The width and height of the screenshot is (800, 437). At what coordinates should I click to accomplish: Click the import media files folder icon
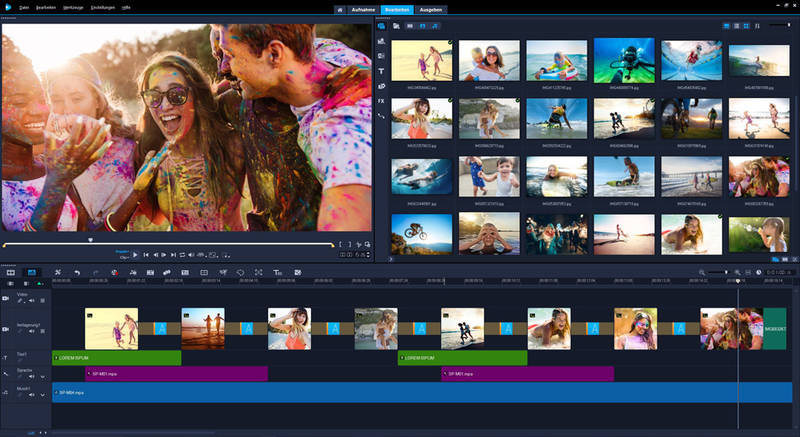point(396,26)
